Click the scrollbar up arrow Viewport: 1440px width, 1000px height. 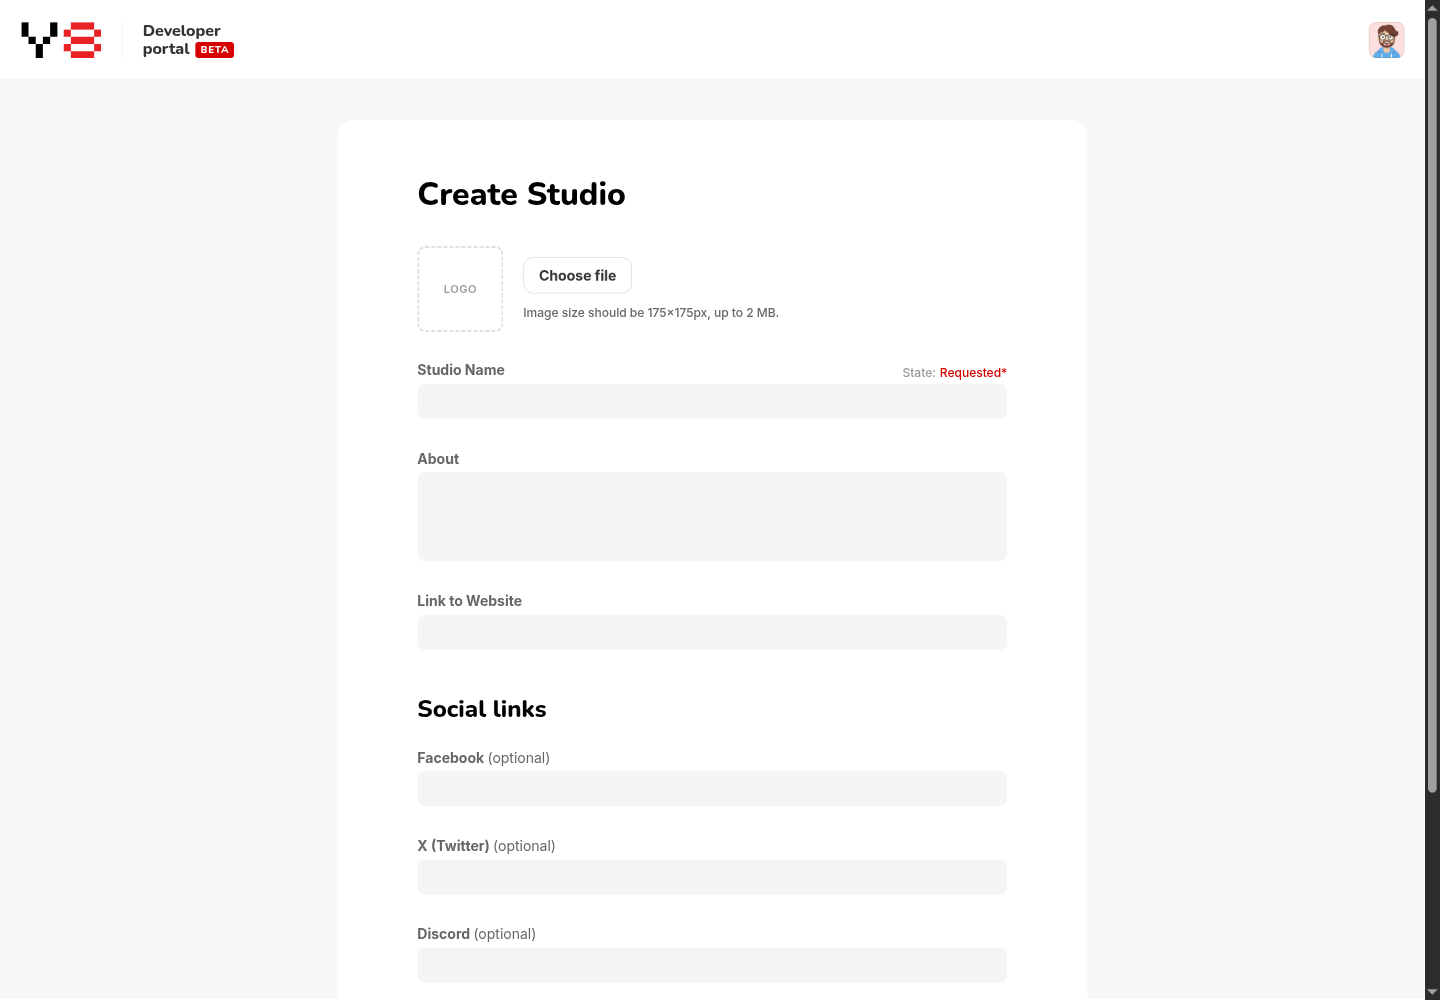tap(1432, 7)
